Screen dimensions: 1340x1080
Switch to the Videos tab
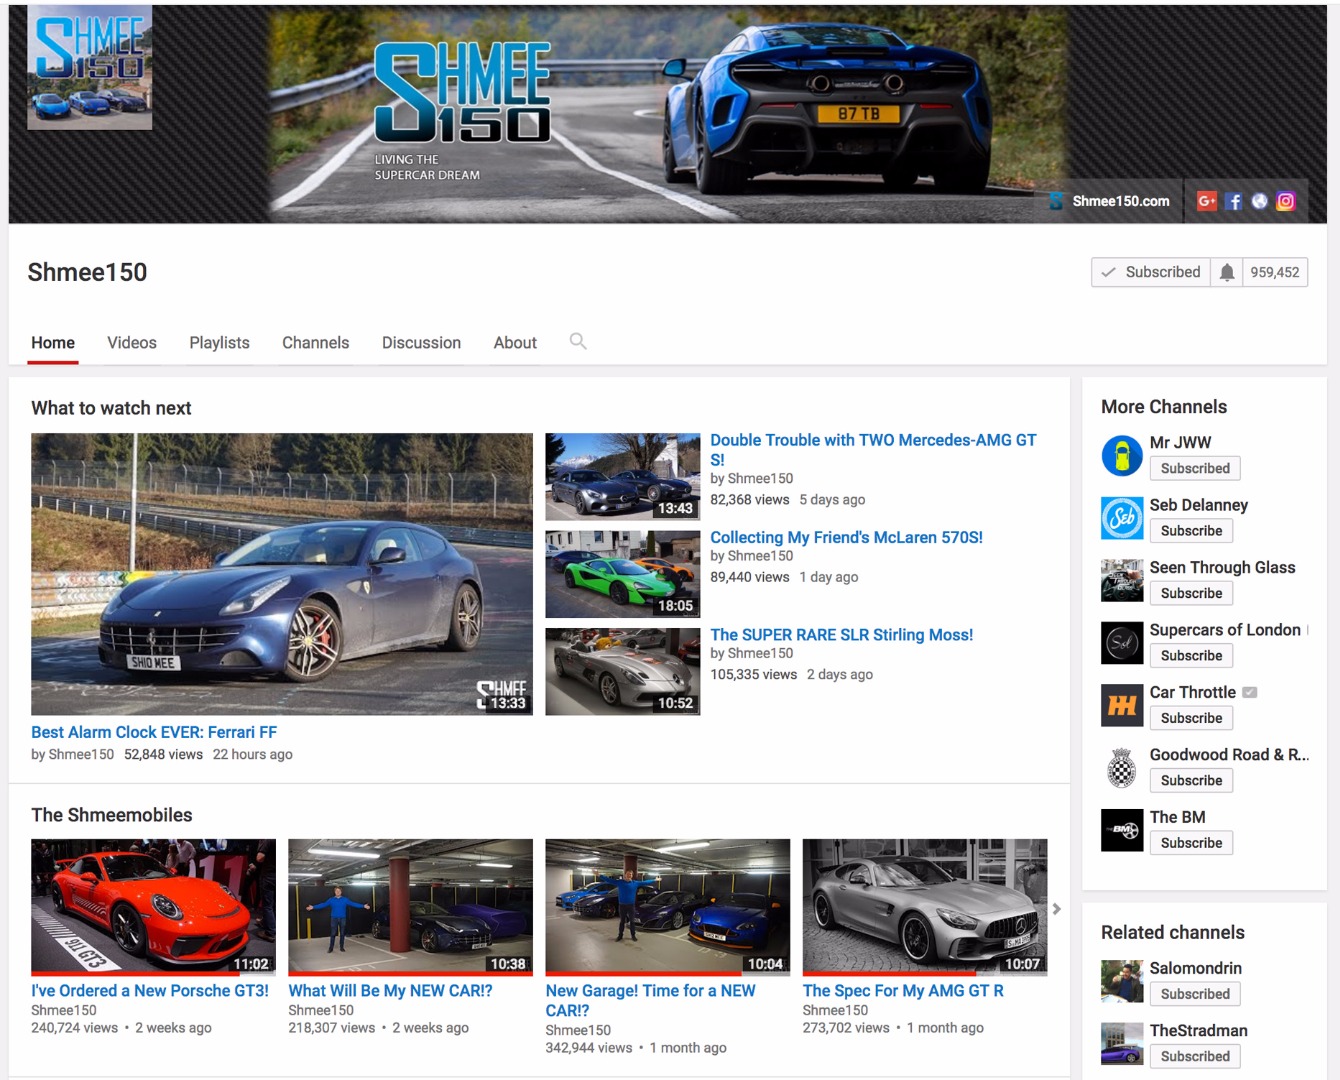pos(132,342)
